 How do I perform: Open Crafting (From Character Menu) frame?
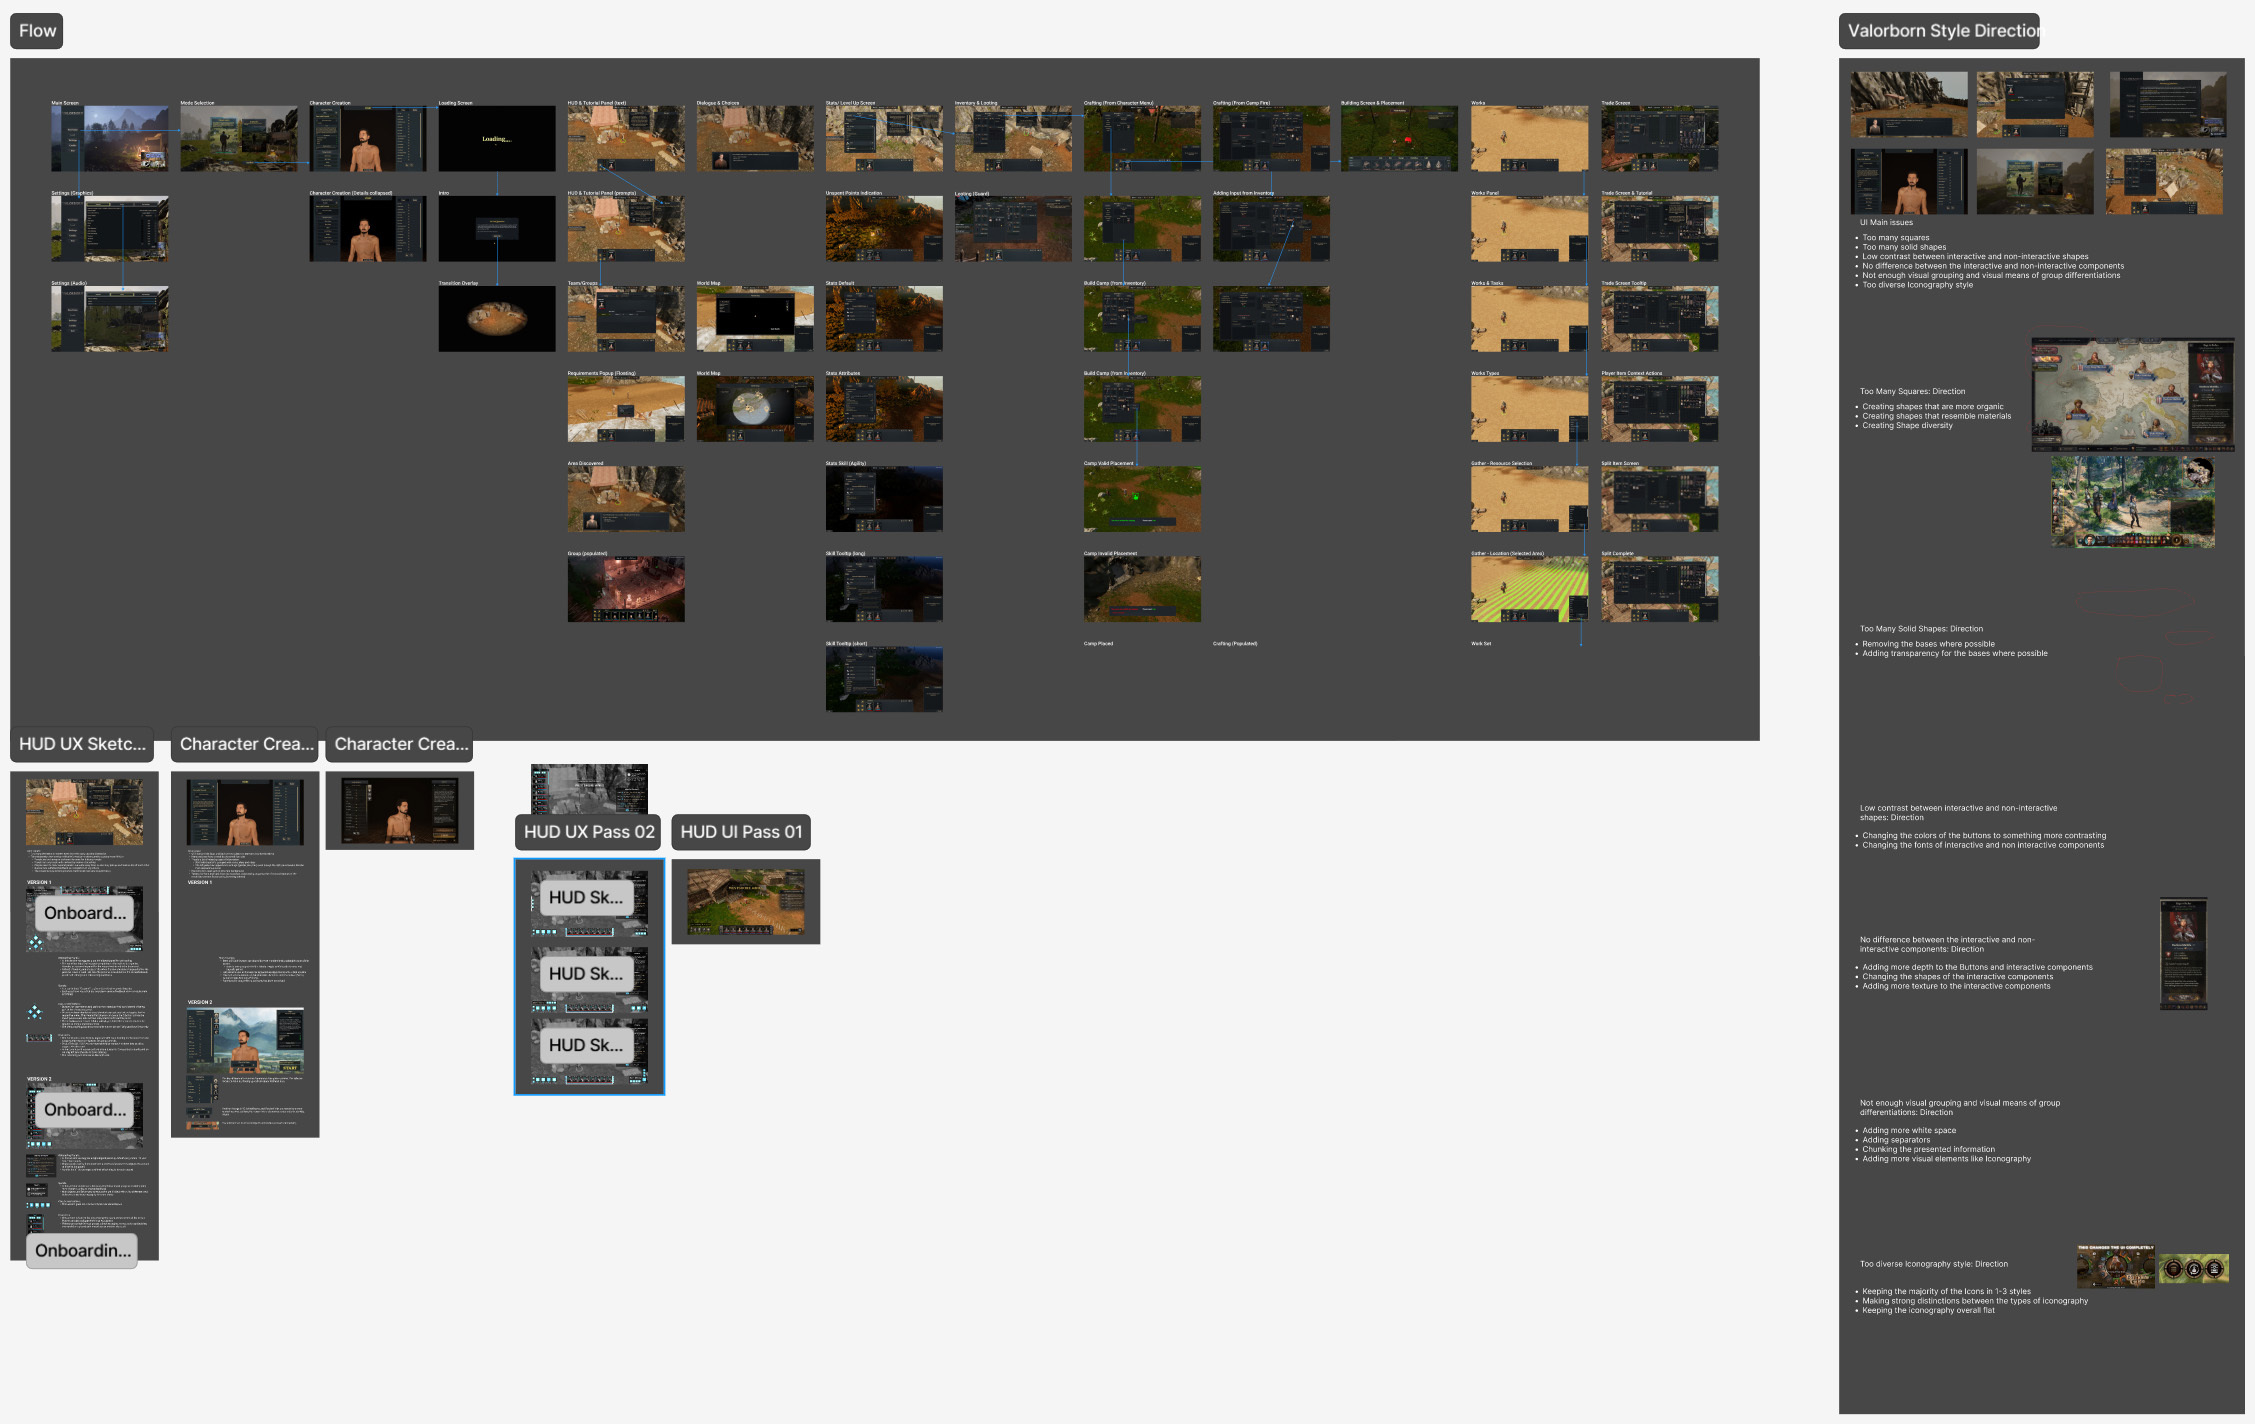pos(1142,139)
